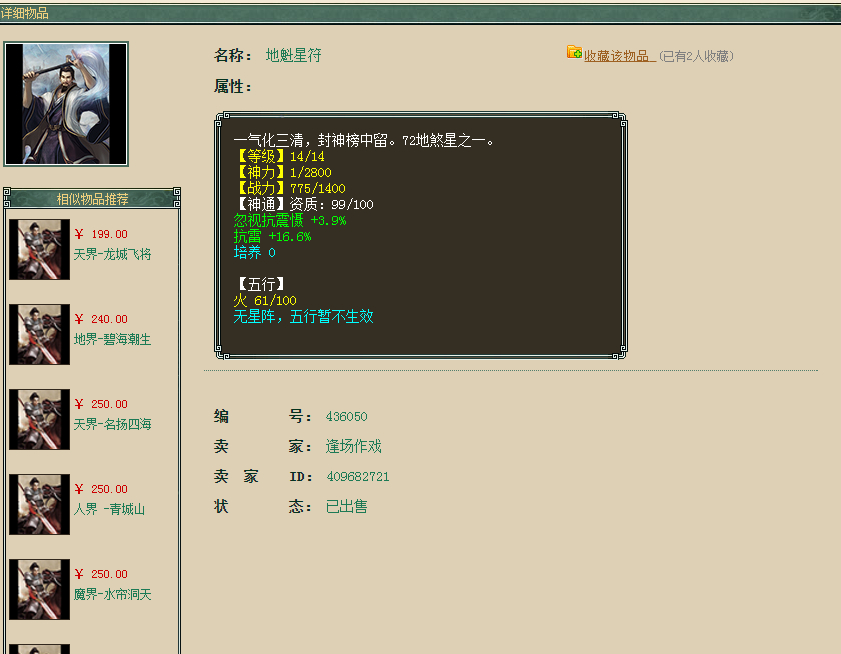Click the 火 61/100 value
The height and width of the screenshot is (654, 841).
[265, 300]
